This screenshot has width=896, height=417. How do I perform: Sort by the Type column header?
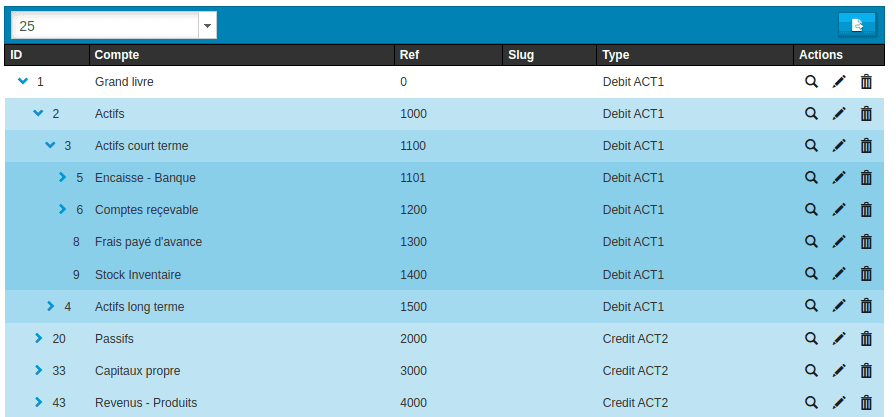(695, 55)
